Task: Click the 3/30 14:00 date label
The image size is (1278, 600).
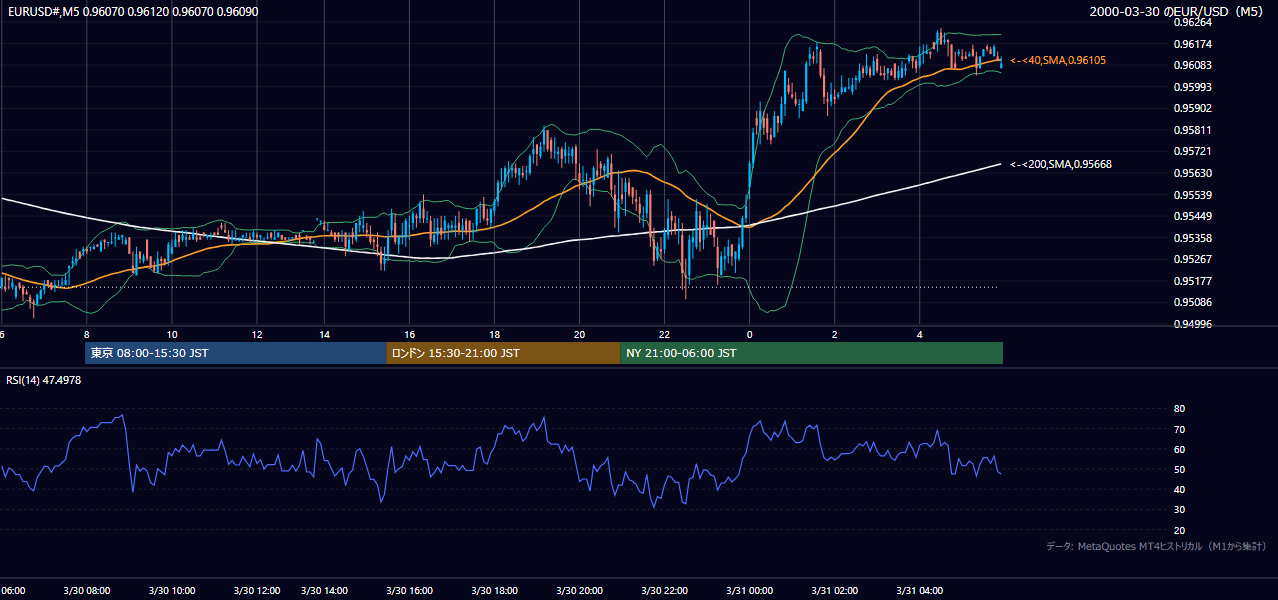Action: coord(325,591)
